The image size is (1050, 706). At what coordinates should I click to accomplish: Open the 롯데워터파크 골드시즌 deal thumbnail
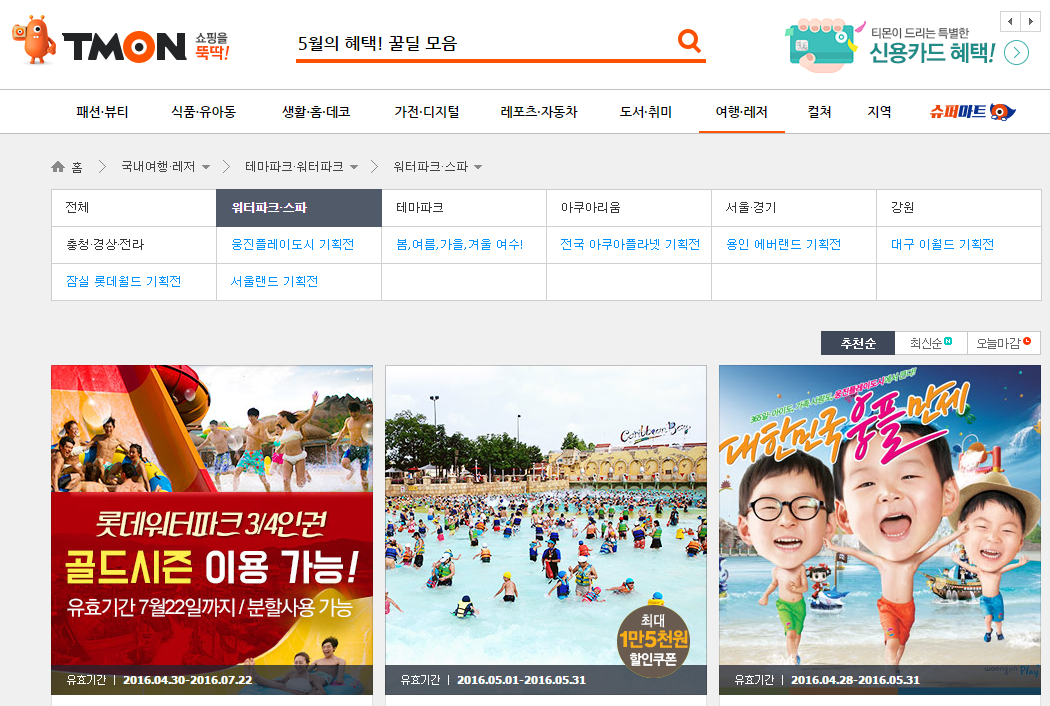[x=212, y=530]
